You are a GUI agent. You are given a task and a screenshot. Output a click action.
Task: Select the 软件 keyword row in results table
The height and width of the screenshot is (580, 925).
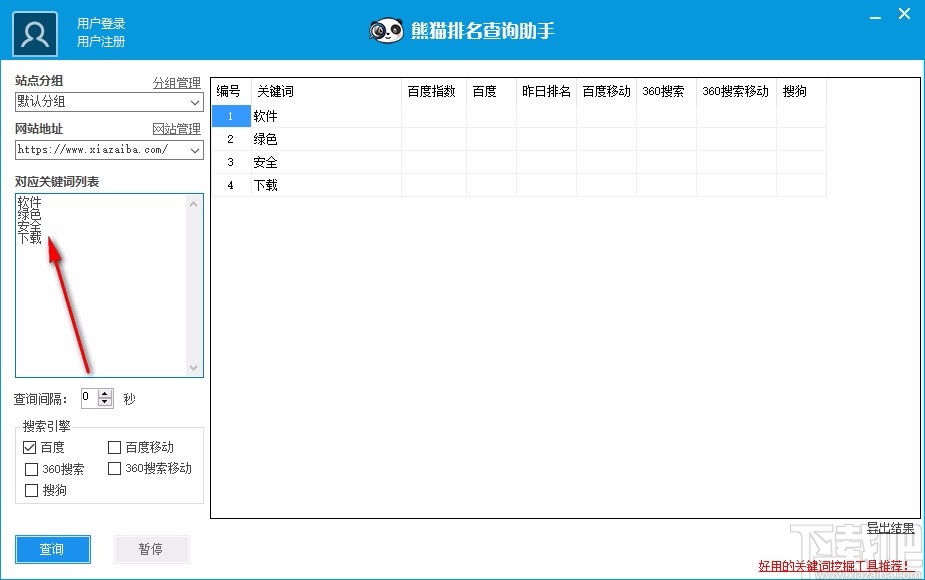[267, 116]
